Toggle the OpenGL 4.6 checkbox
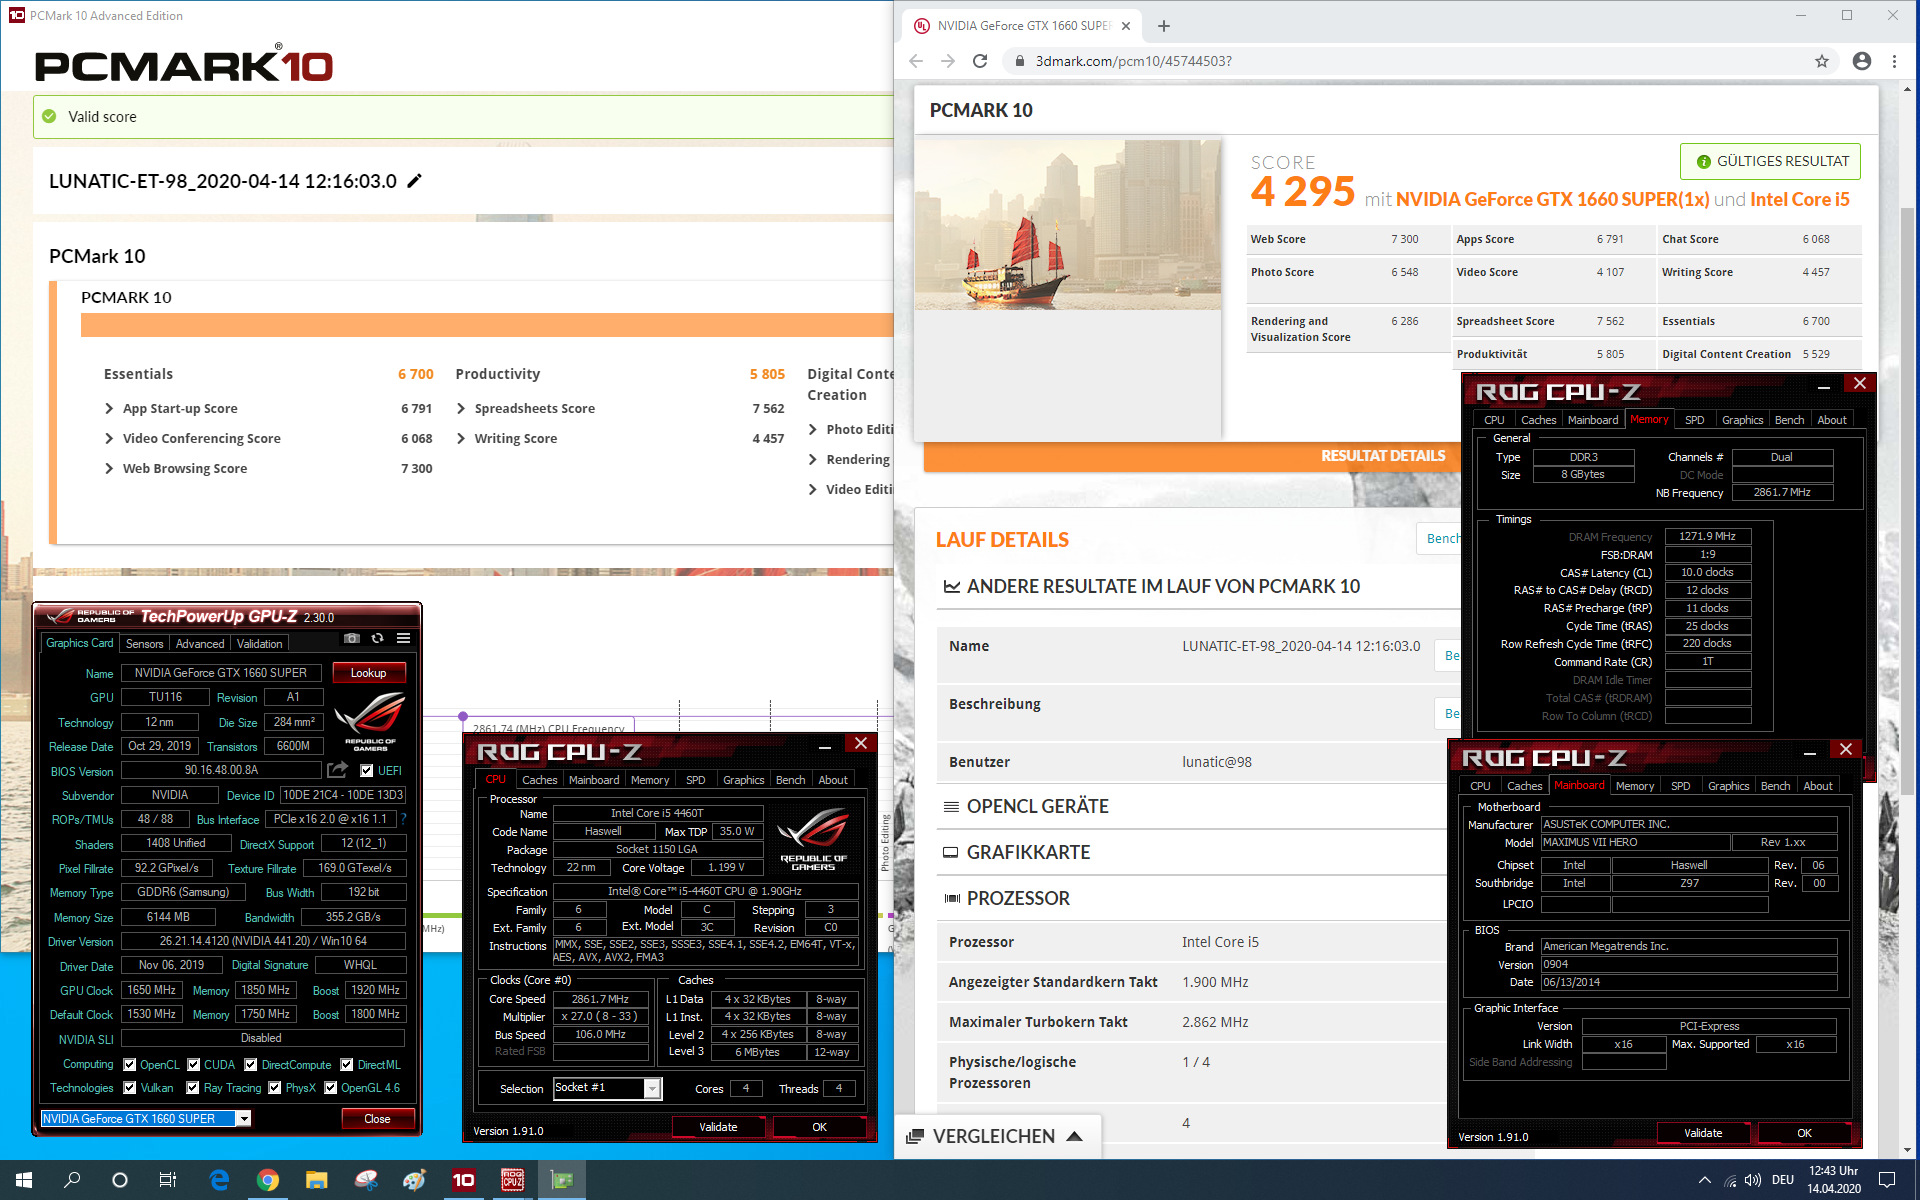The image size is (1920, 1200). 331,1088
